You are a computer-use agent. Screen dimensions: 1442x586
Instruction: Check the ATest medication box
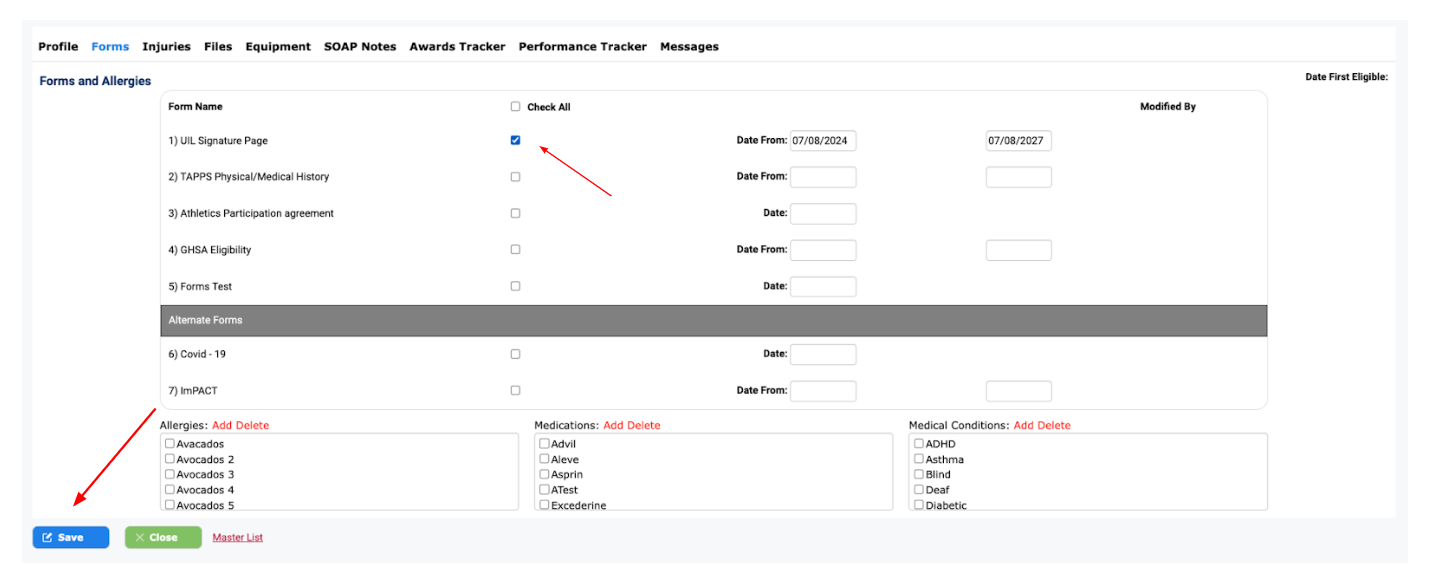(x=544, y=490)
